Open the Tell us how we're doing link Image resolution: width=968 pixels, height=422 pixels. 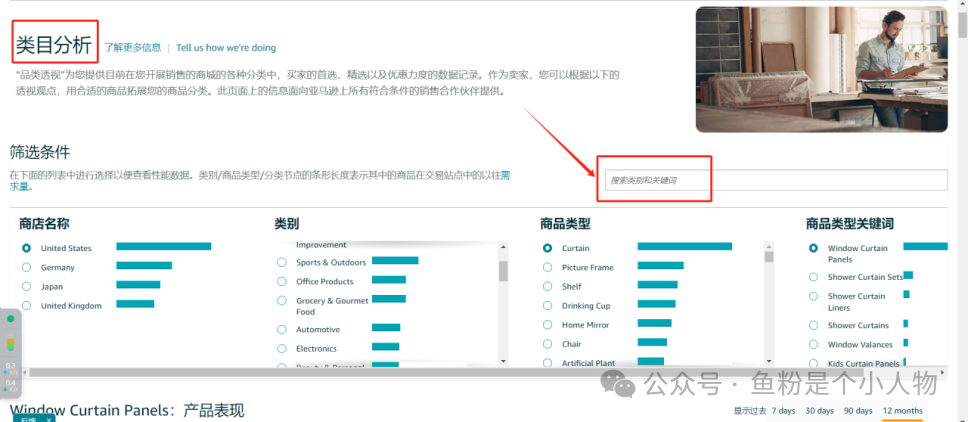click(226, 48)
